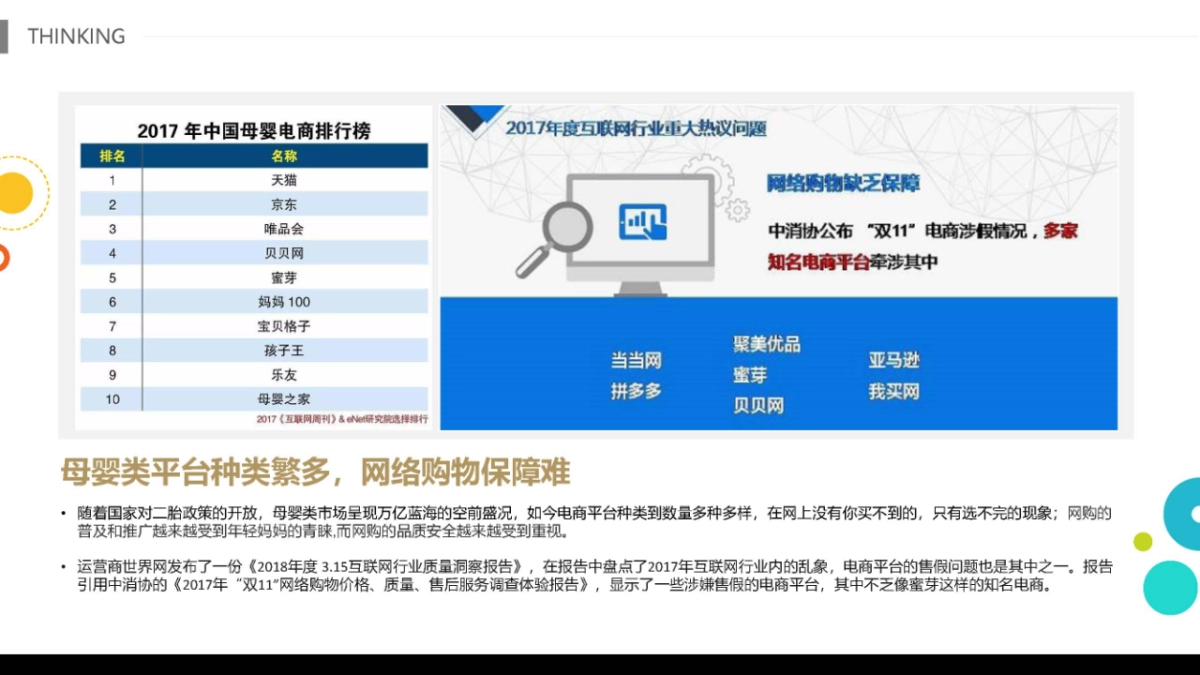This screenshot has width=1200, height=675.
Task: Click 聚美优品 in the blue panel
Action: (767, 345)
